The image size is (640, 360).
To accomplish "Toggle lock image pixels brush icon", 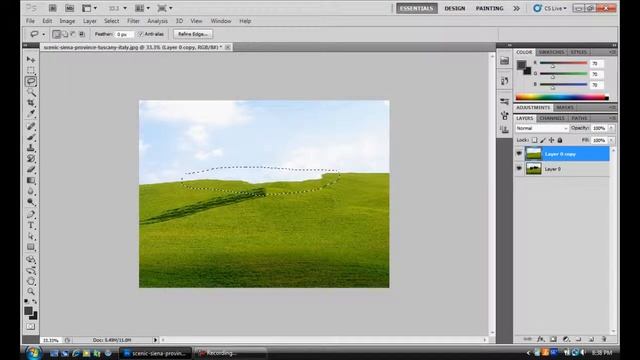I will pos(543,140).
